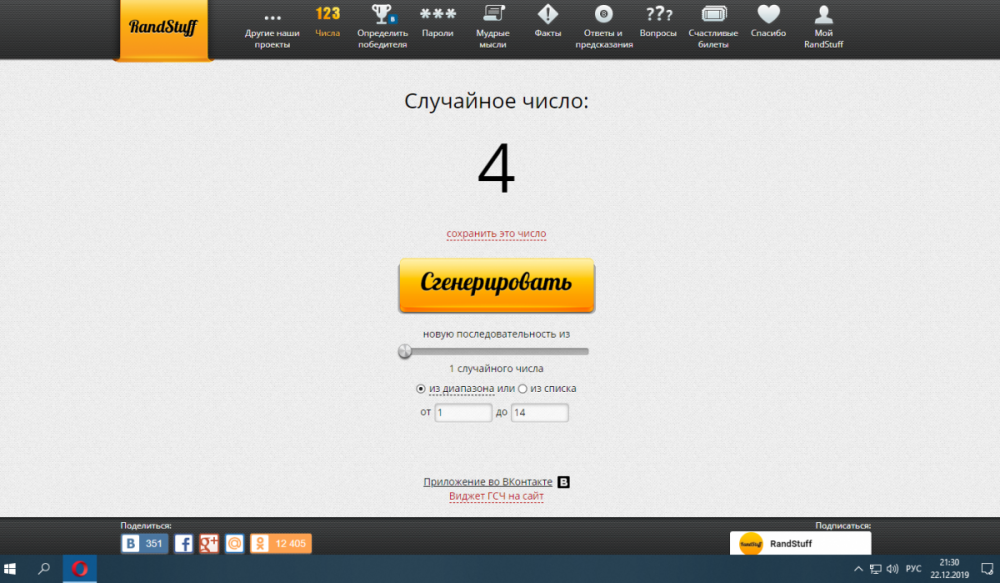Click the Счастливые билеты ticket icon
1000x583 pixels.
click(x=713, y=14)
